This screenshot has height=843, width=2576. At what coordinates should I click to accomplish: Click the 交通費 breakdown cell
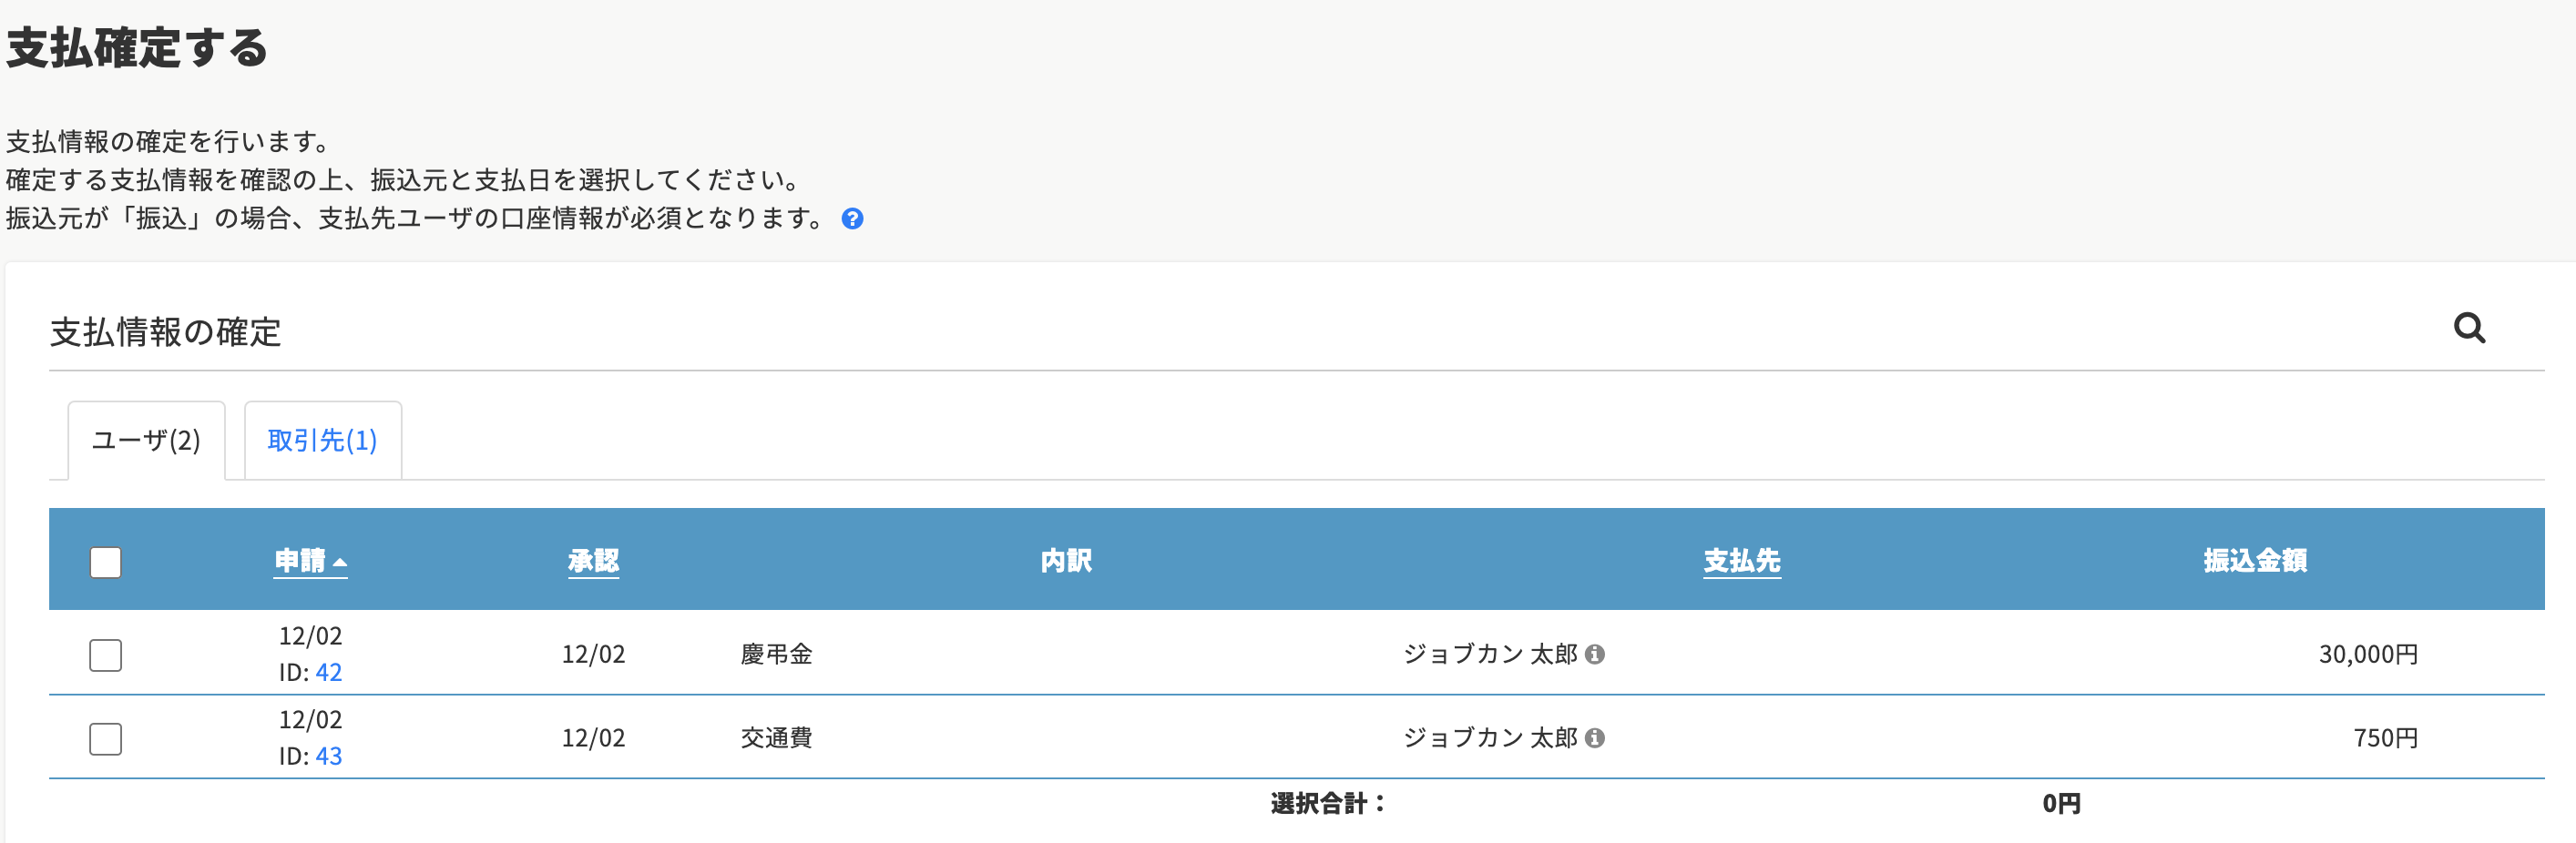[776, 738]
